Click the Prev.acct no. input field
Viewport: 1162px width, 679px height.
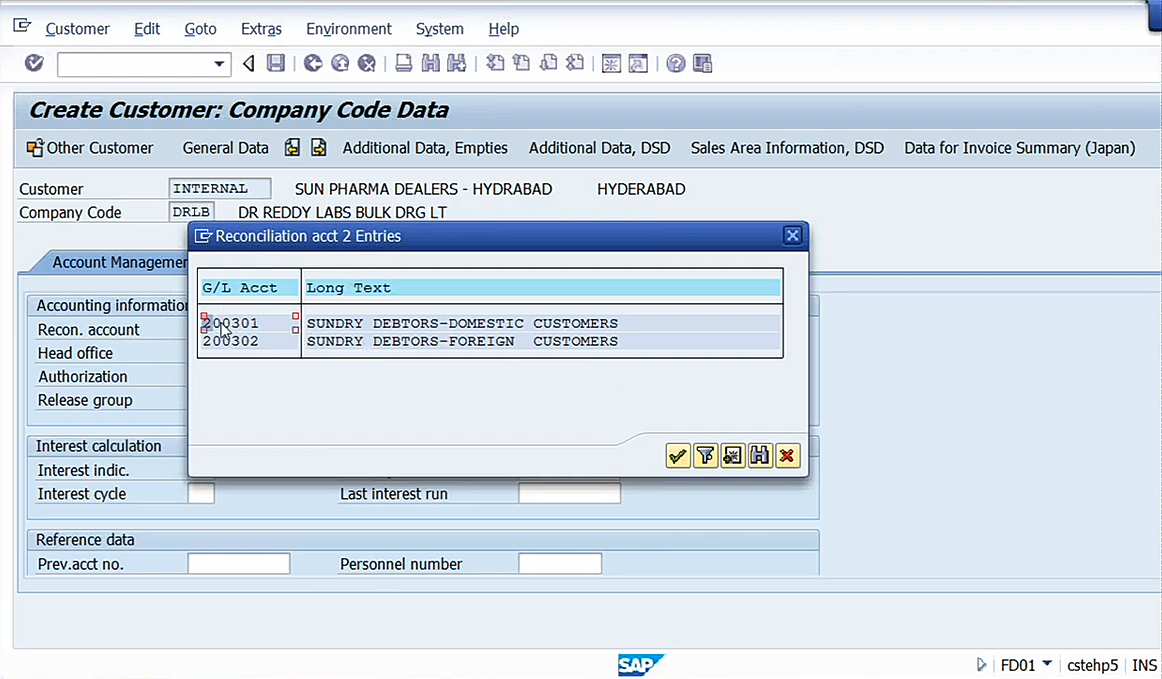[x=239, y=564]
